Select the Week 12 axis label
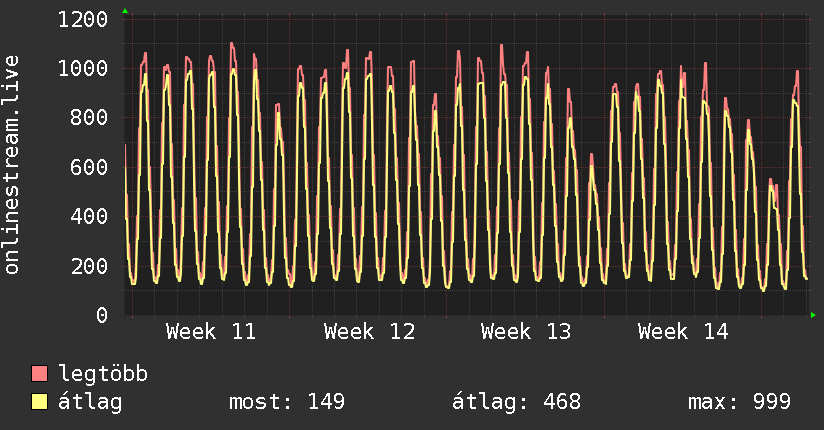 coord(369,331)
